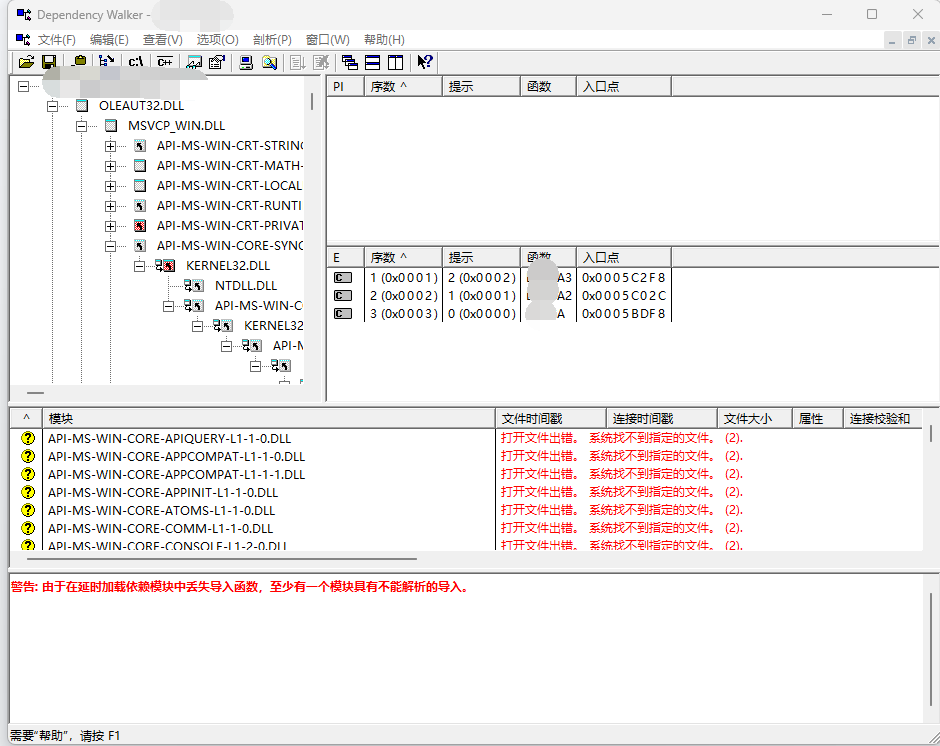This screenshot has width=940, height=746.
Task: Click the Auto Expand tree toolbar icon
Action: coord(107,62)
